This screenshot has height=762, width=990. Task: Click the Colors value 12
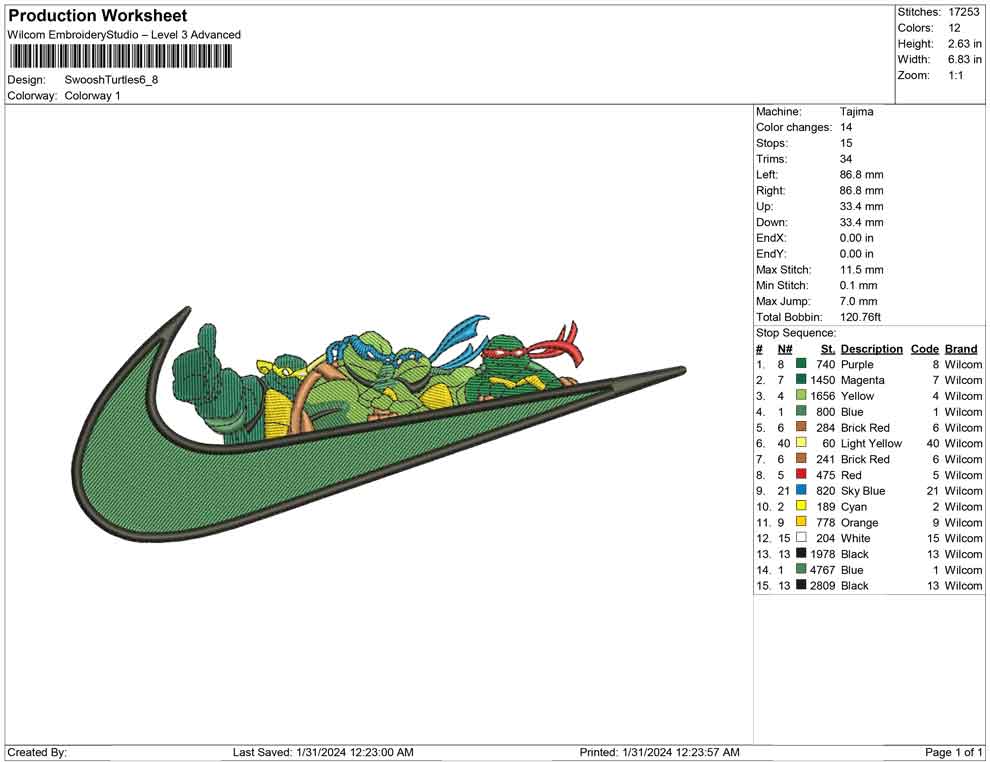[x=954, y=28]
